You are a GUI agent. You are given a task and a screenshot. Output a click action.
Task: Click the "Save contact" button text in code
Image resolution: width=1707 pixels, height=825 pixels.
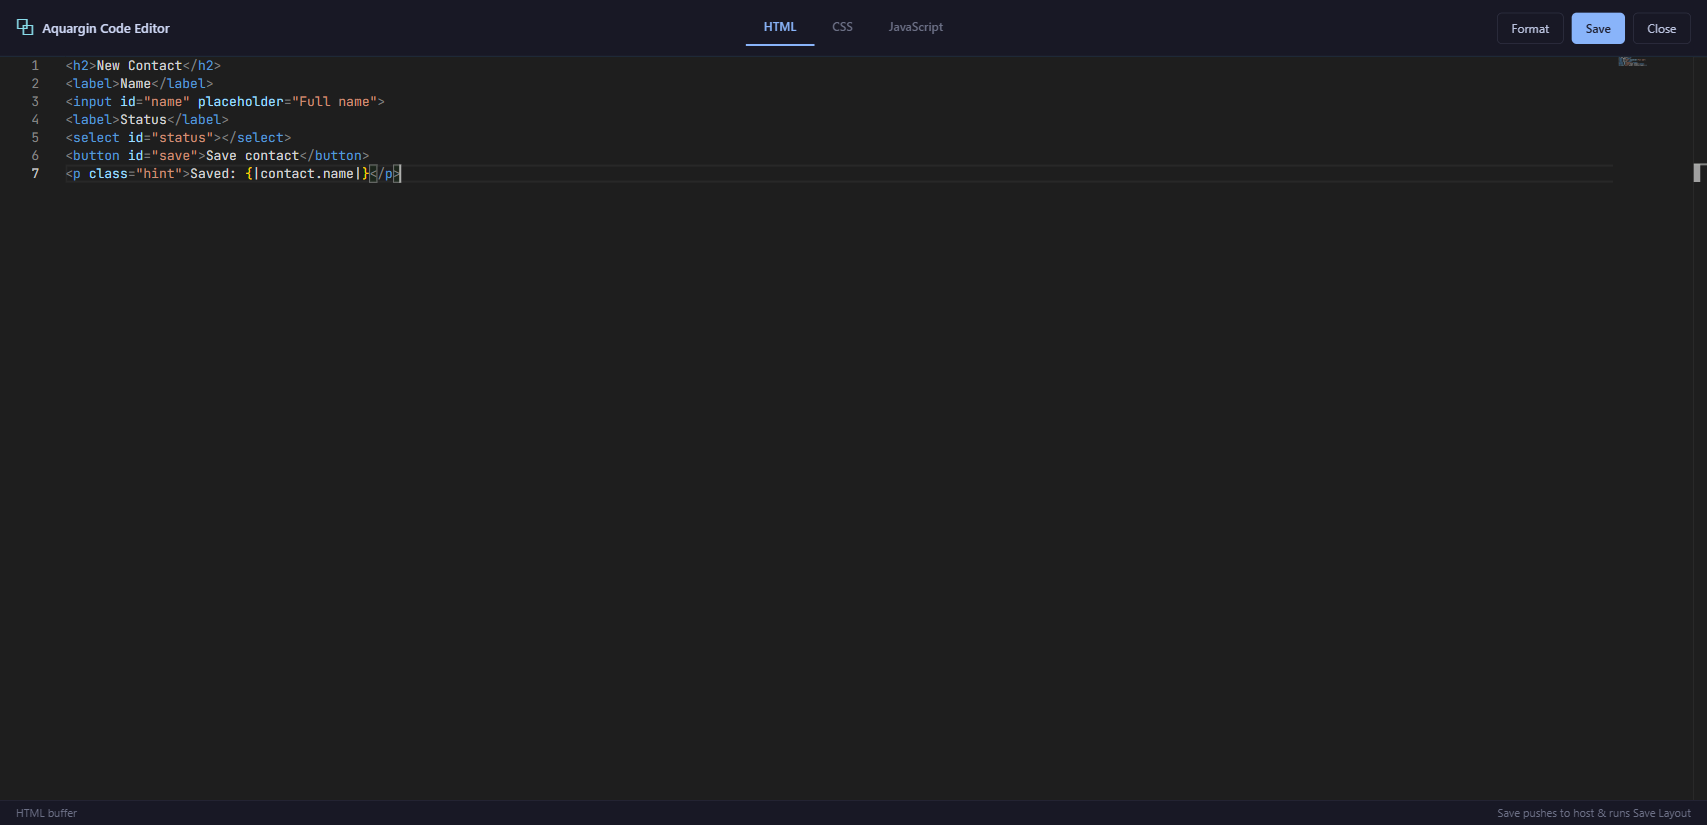252,155
